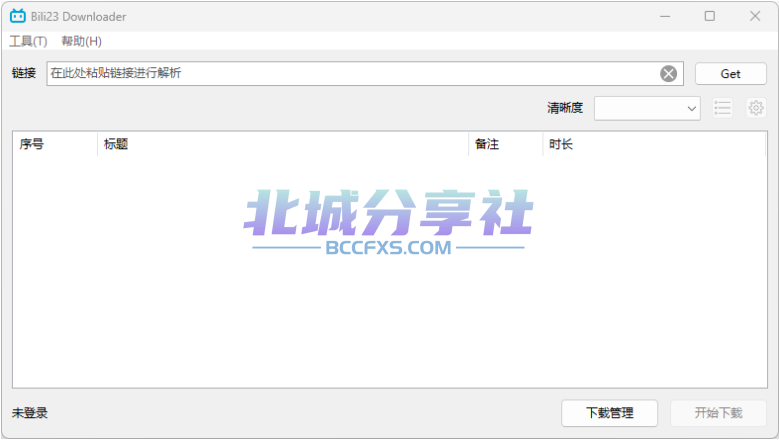The width and height of the screenshot is (779, 440).
Task: Open 下载管理 download manager
Action: 610,413
